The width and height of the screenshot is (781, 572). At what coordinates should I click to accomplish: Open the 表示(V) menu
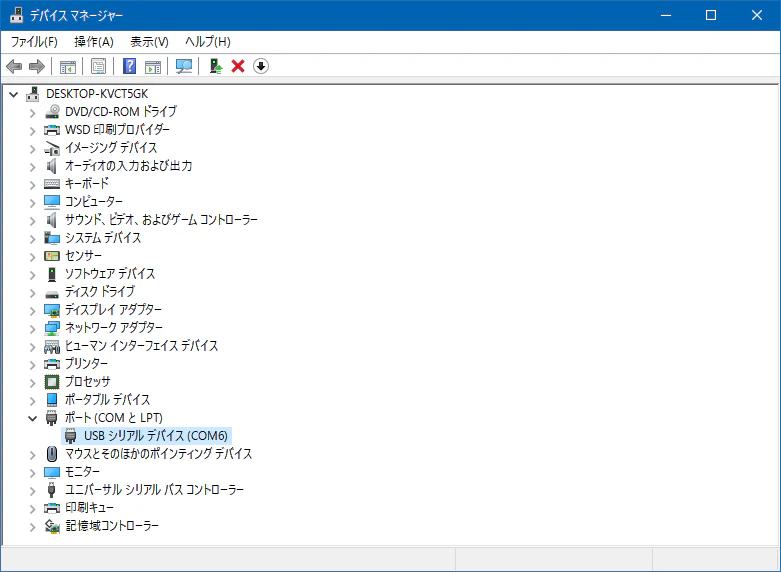pos(149,42)
